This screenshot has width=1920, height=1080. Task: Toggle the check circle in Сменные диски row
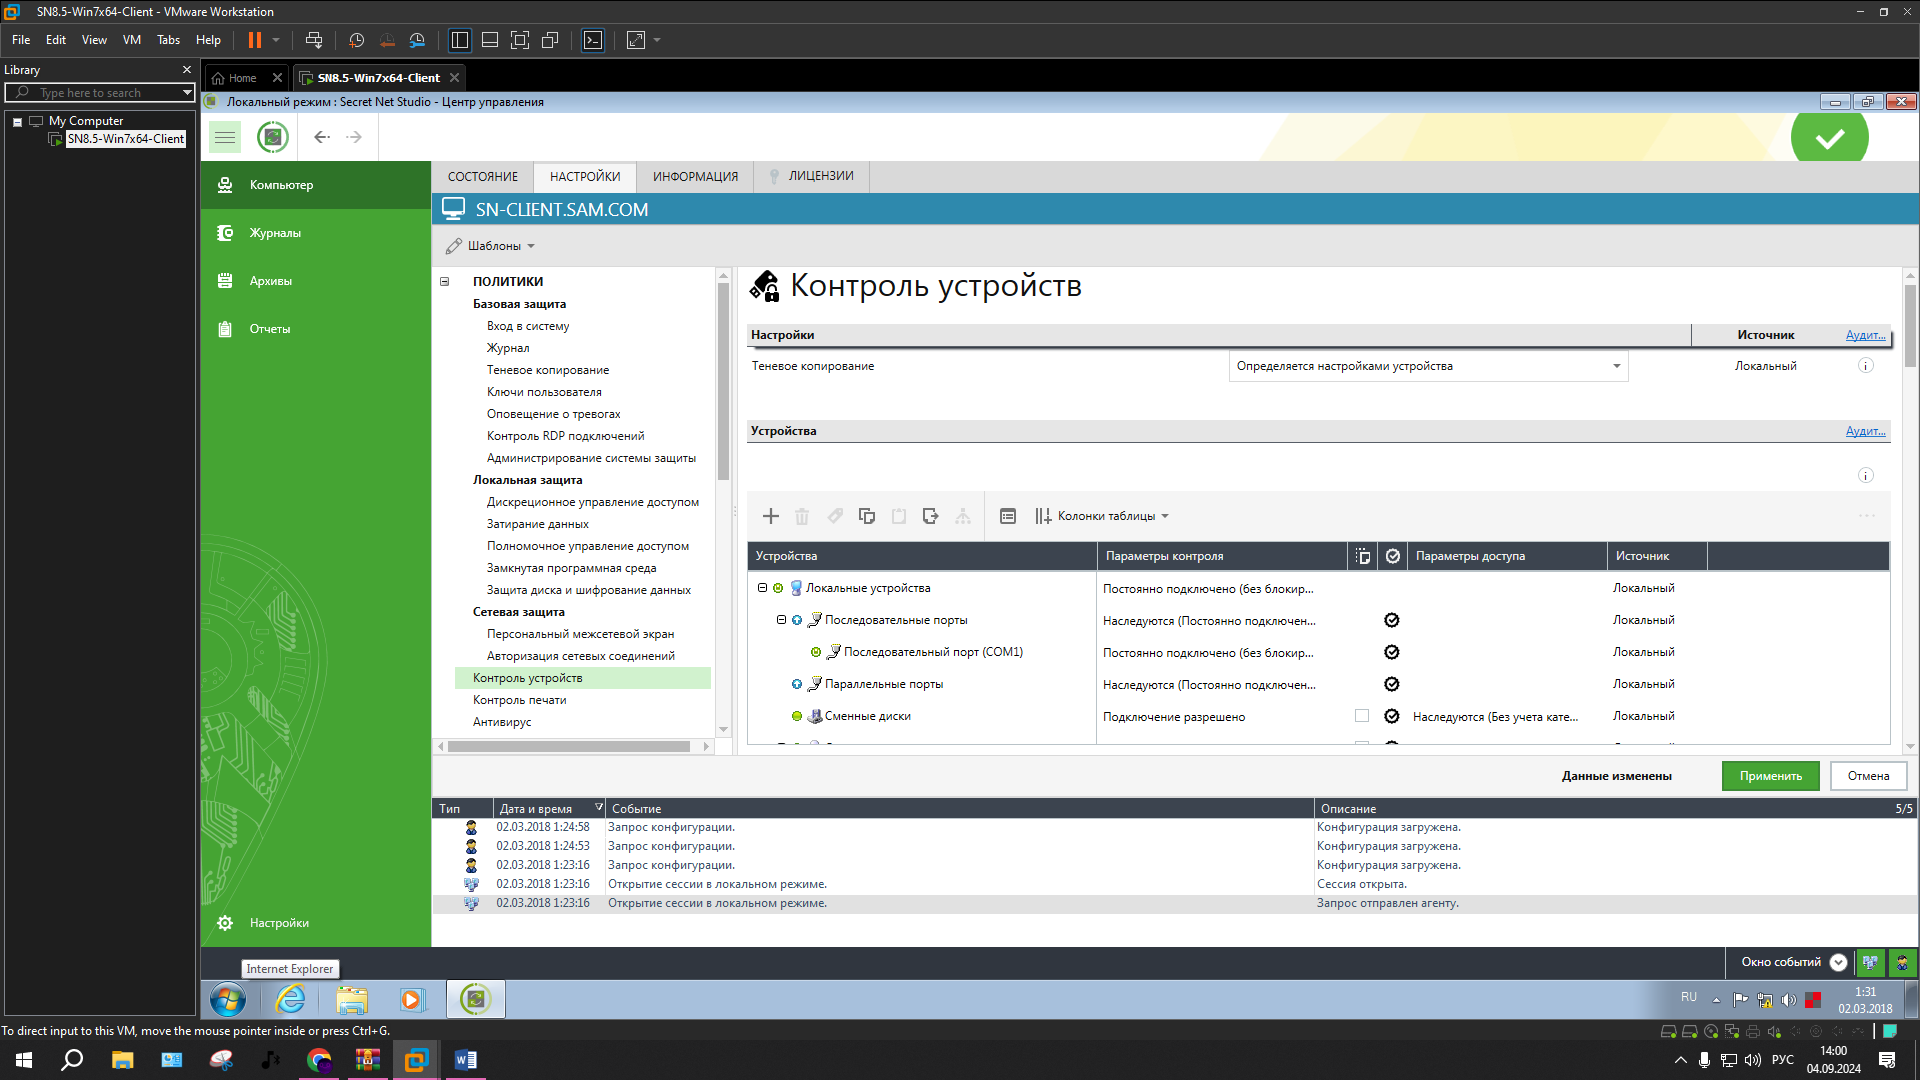[x=1392, y=716]
